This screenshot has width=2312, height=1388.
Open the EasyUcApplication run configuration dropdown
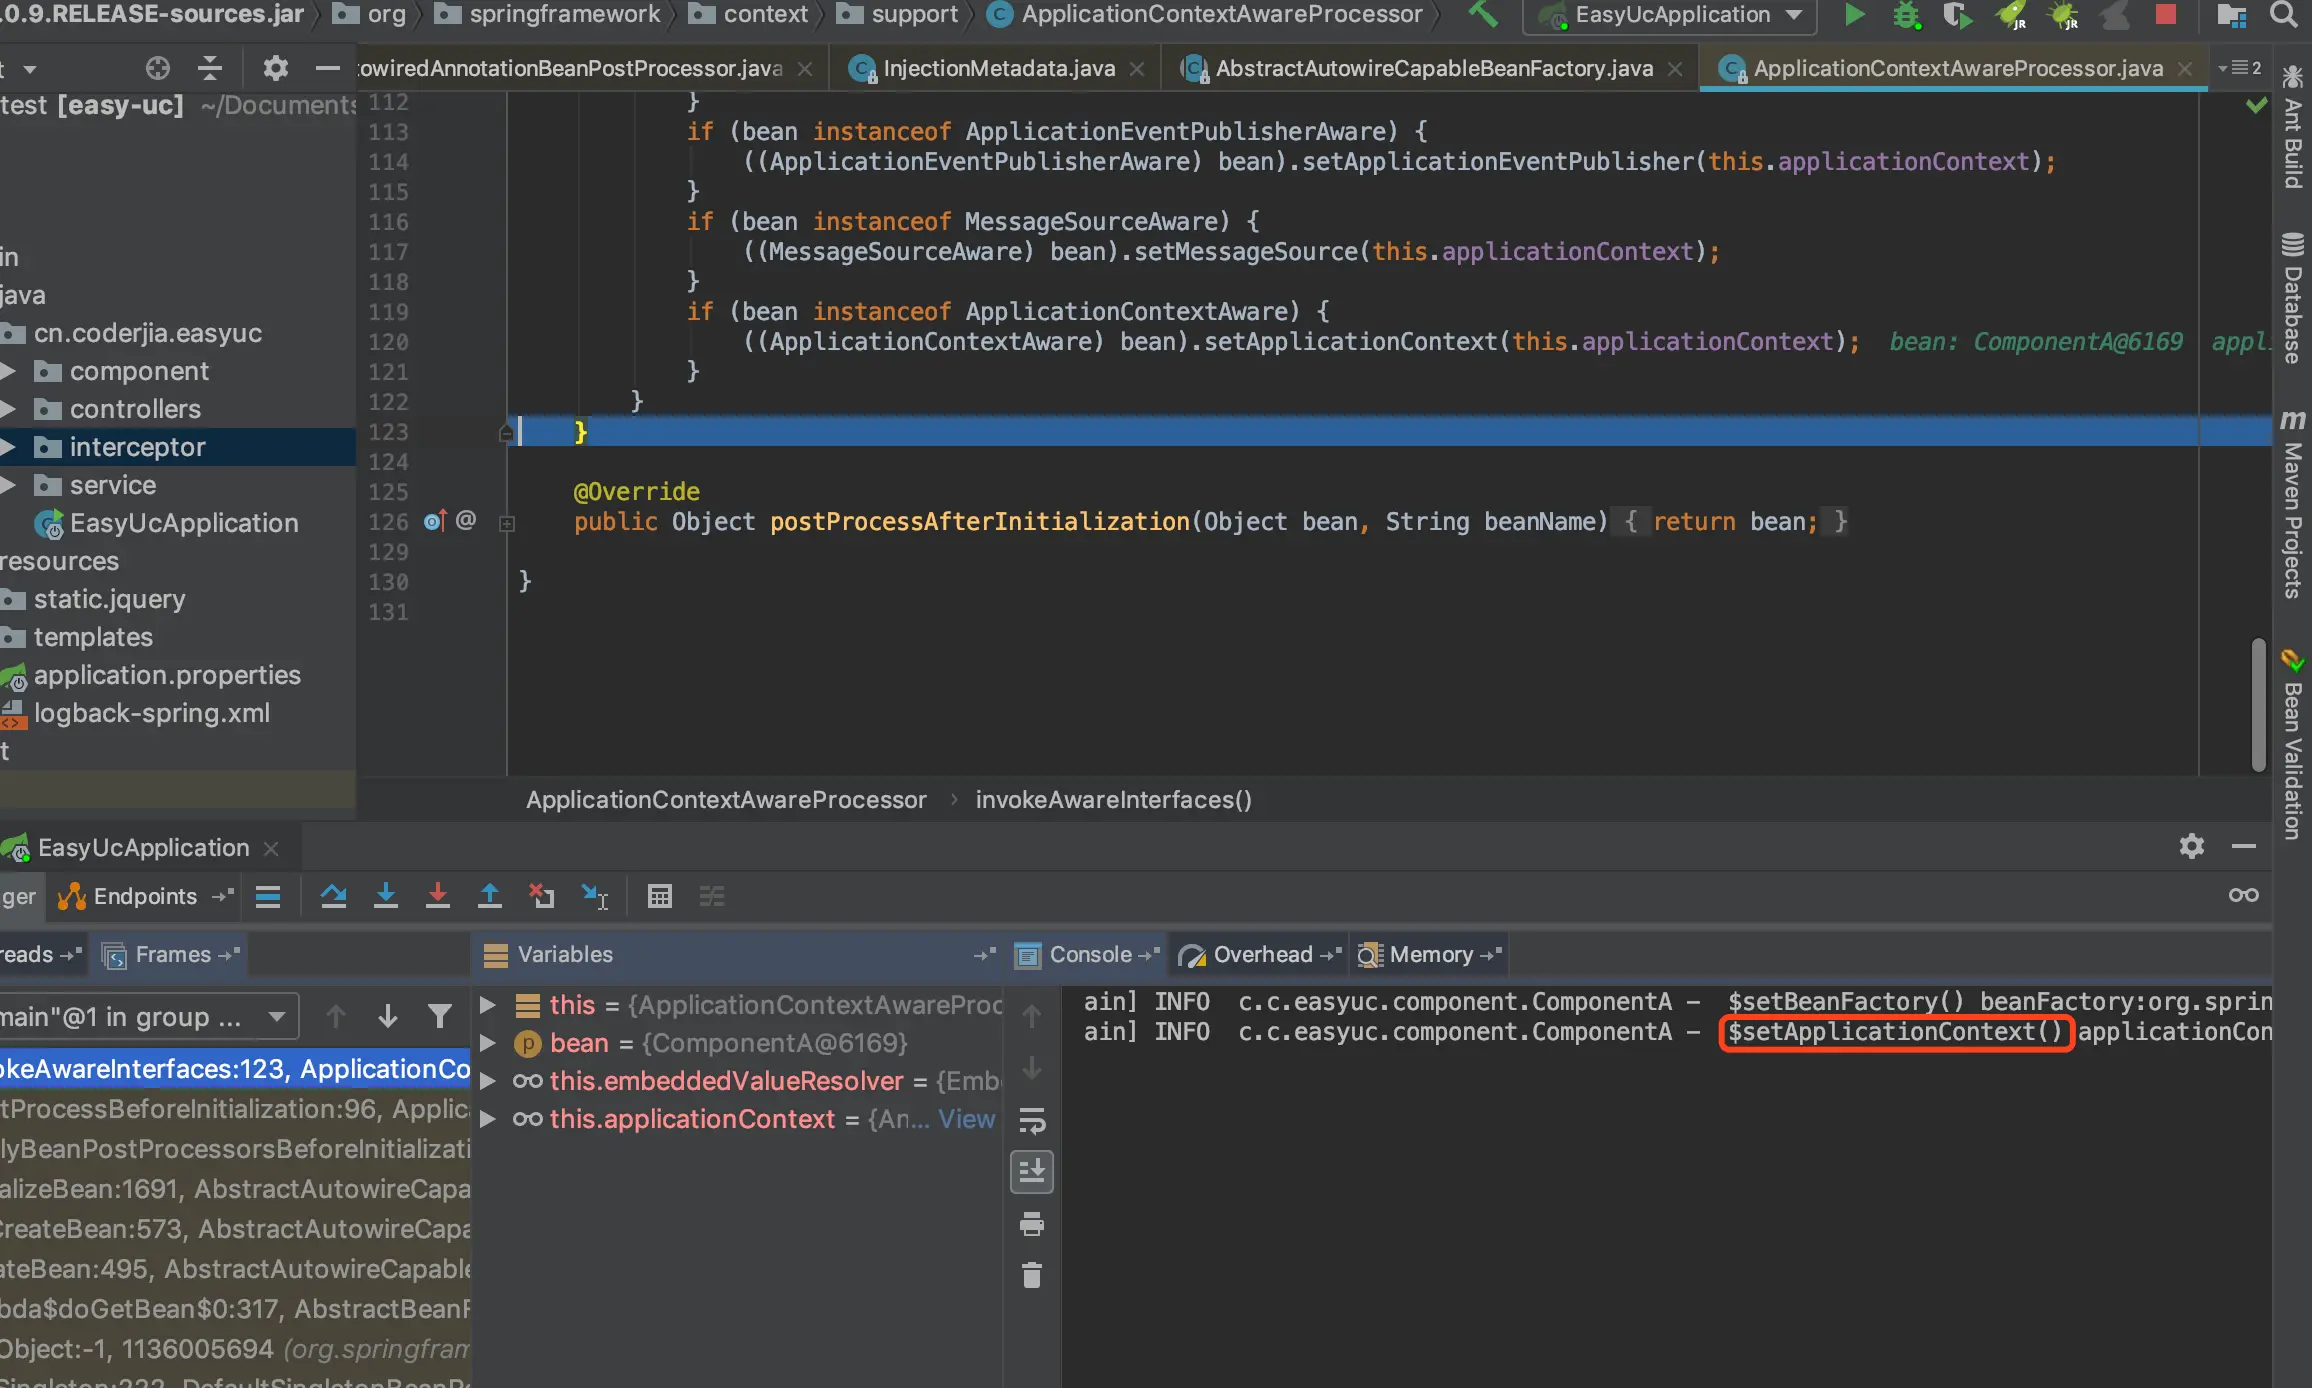(1672, 15)
